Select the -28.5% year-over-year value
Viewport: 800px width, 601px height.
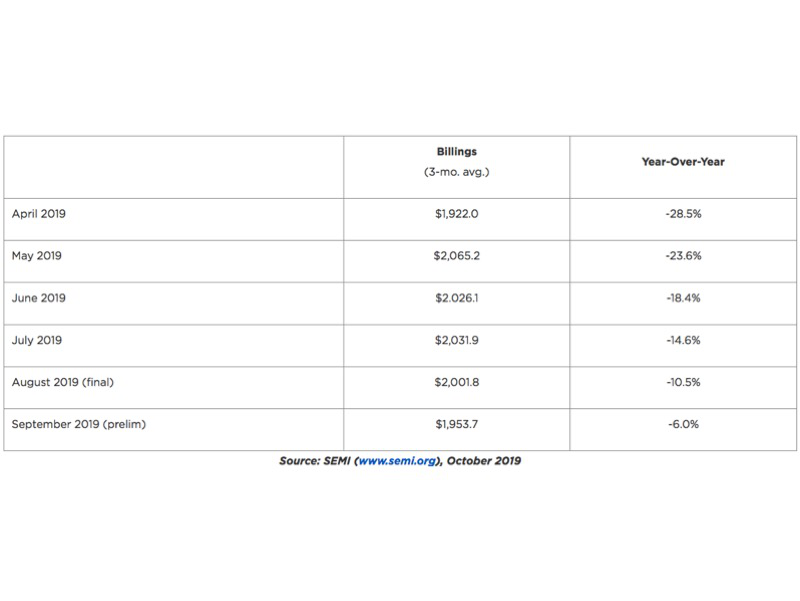683,214
